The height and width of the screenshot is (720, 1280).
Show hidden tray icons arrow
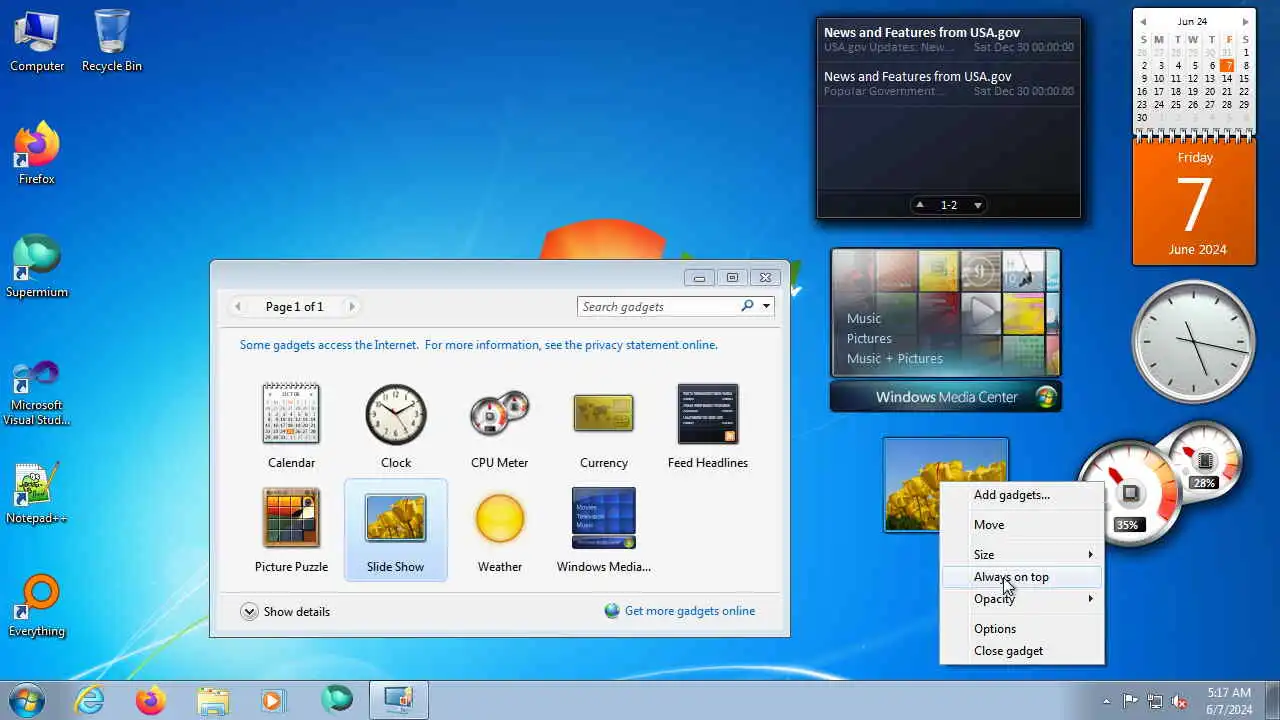coord(1105,701)
